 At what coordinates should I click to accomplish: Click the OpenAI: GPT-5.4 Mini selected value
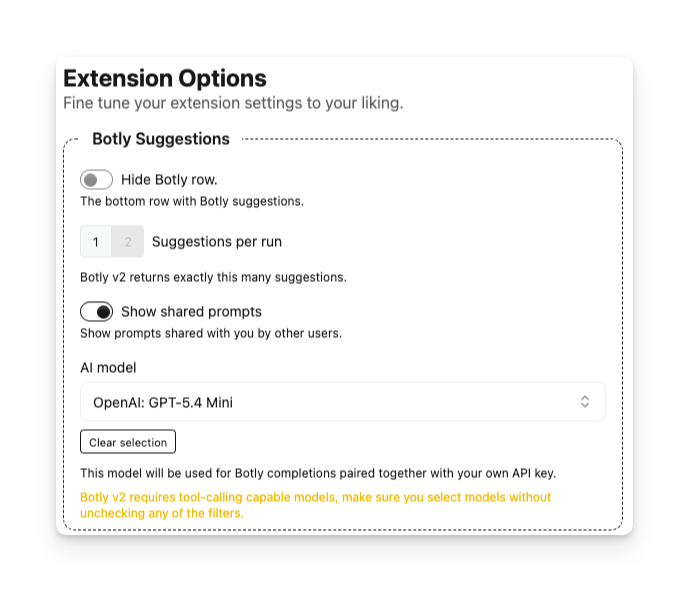(163, 403)
